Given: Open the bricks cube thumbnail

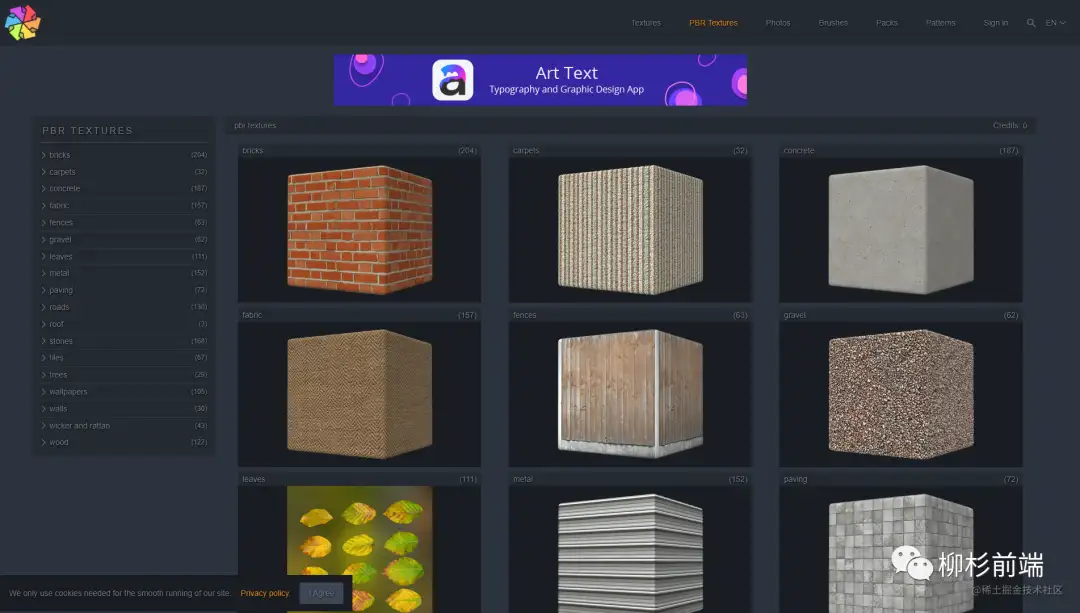Looking at the screenshot, I should [x=359, y=230].
